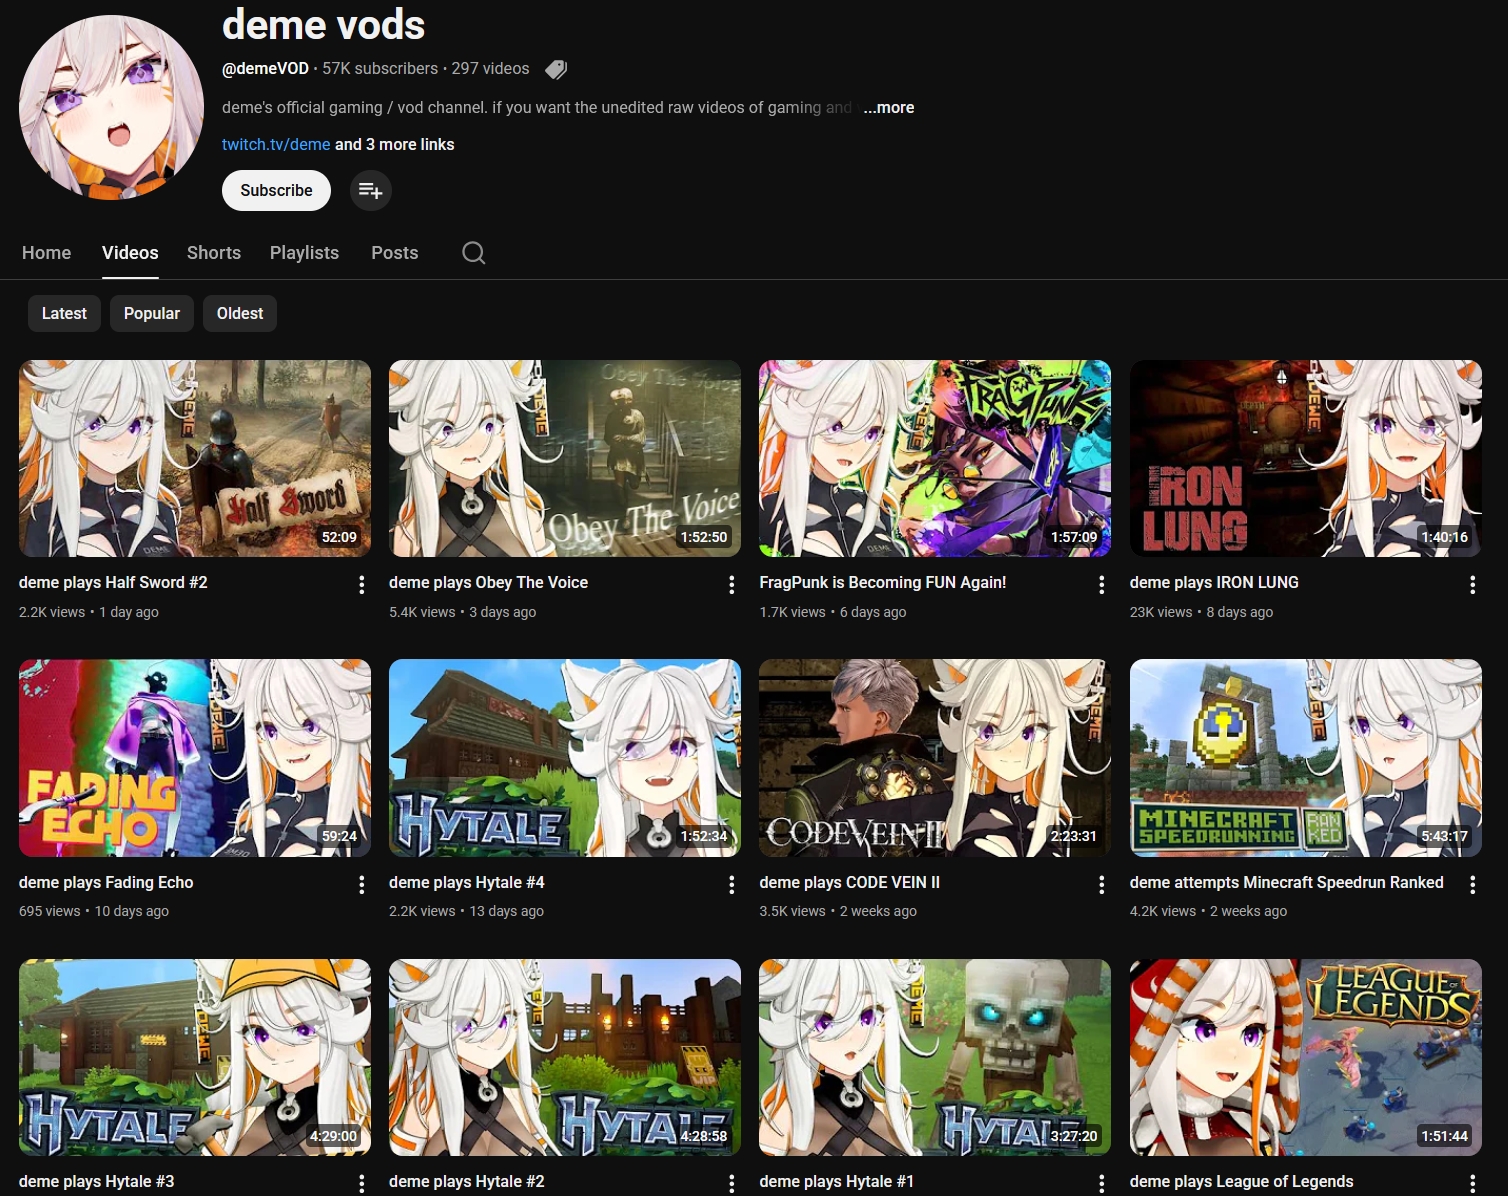This screenshot has width=1508, height=1196.
Task: Open three-dot menu for IRON LUNG video
Action: [1472, 585]
